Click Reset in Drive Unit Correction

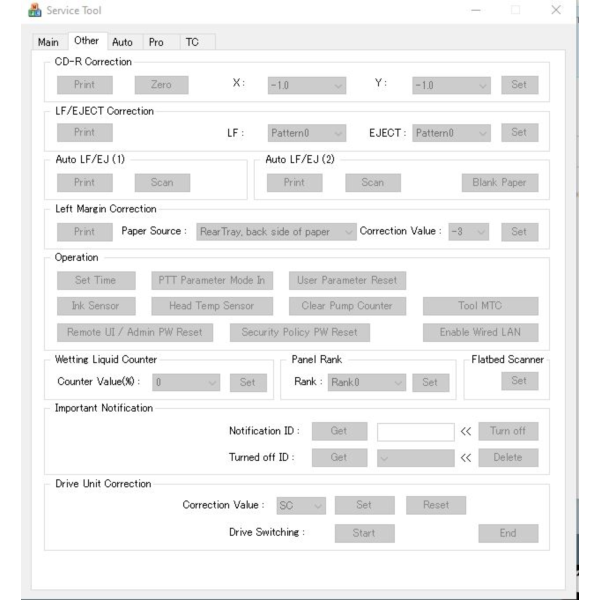pos(436,505)
